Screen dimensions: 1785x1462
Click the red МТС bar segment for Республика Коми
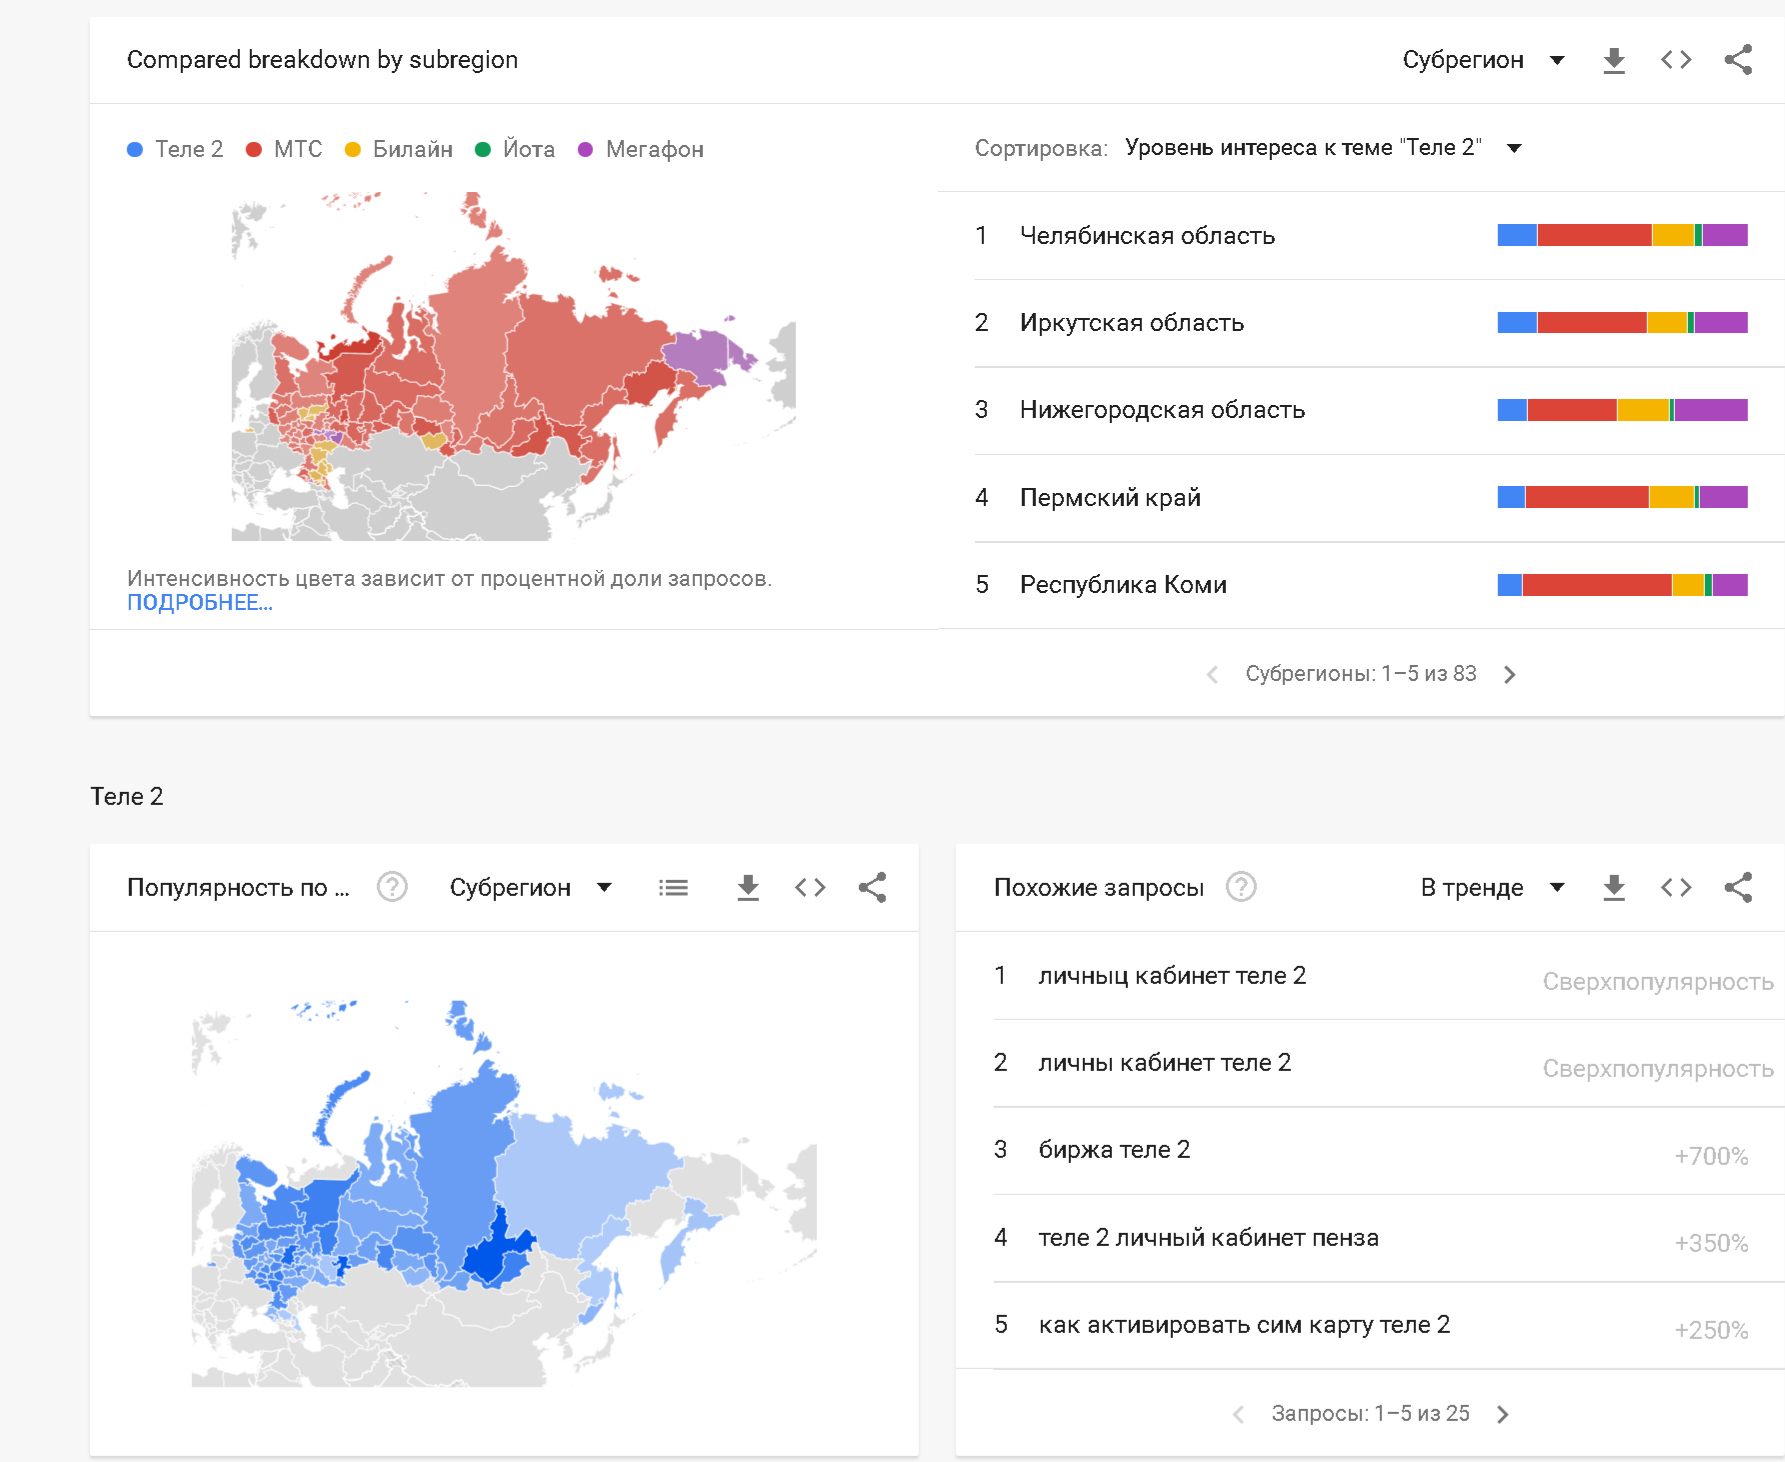click(x=1596, y=585)
